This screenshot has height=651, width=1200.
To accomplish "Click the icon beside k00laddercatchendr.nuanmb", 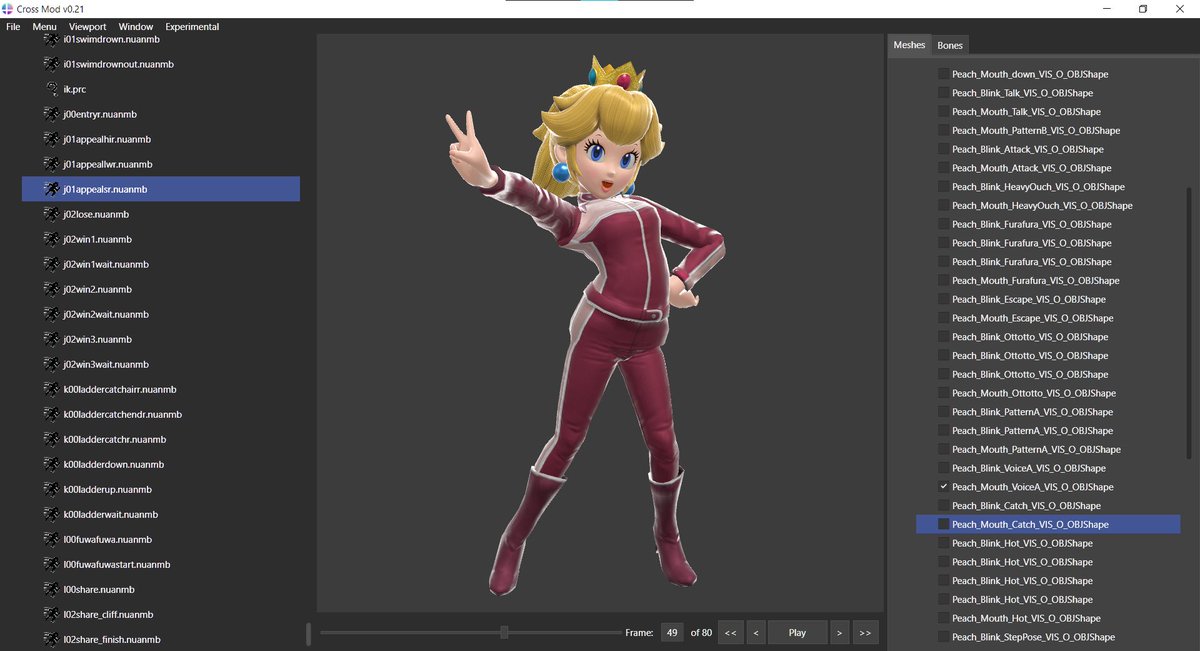I will (x=51, y=414).
